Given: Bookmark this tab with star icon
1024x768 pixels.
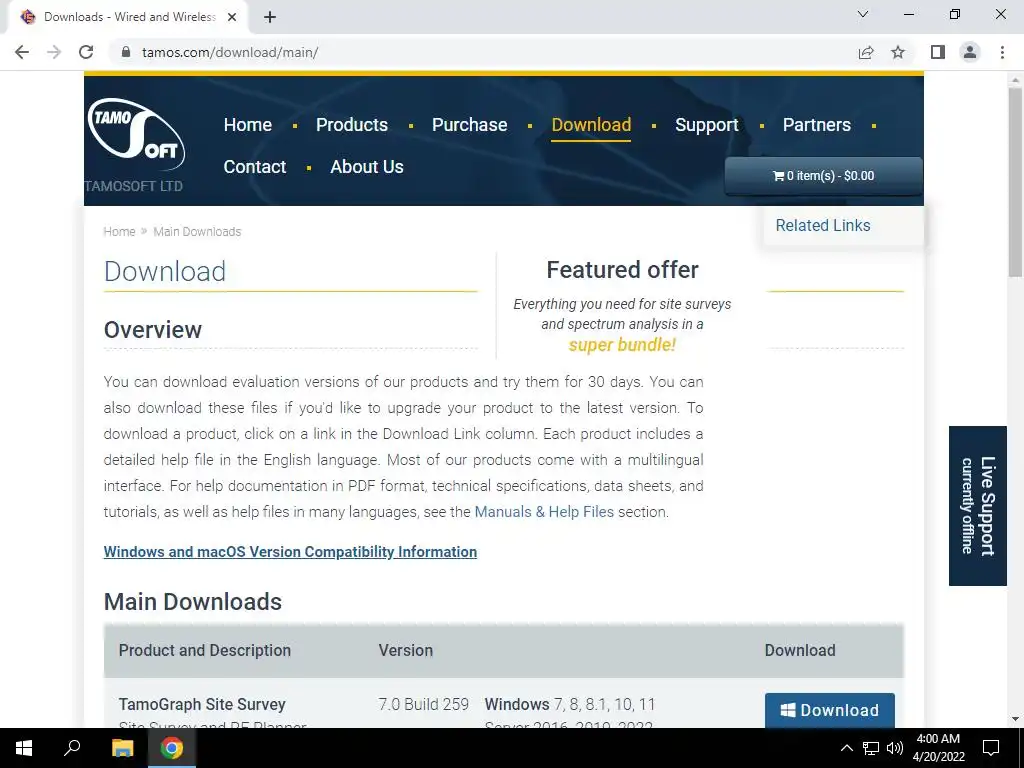Looking at the screenshot, I should [898, 52].
